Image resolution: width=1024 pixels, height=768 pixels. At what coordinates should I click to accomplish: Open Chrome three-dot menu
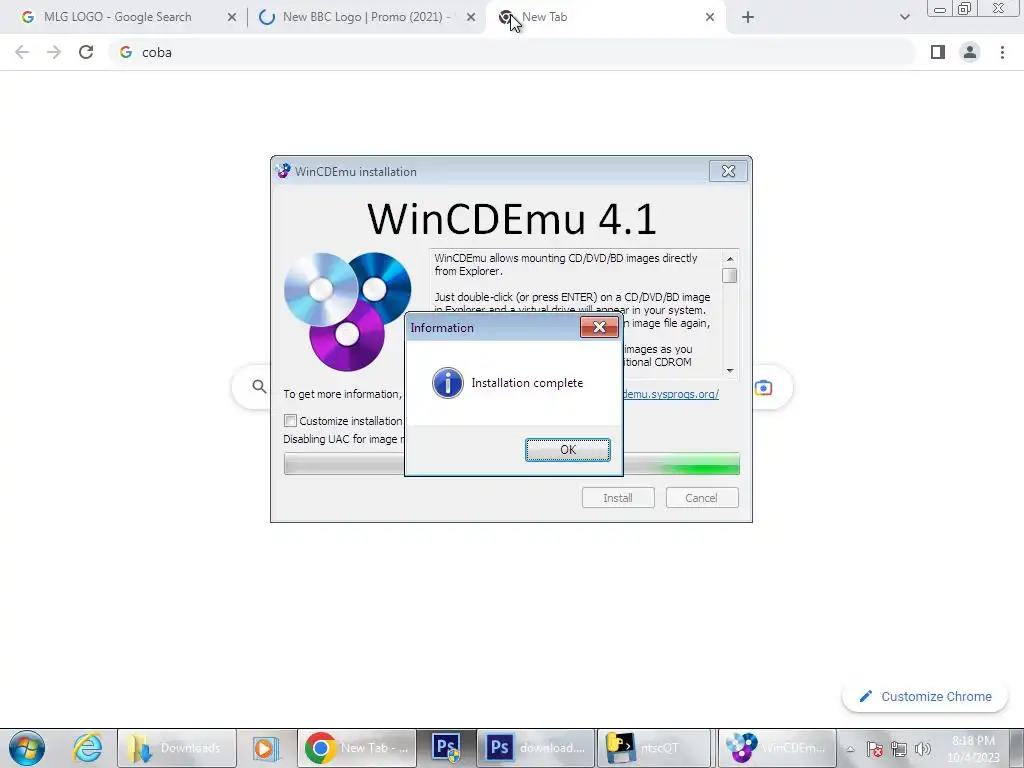click(1002, 52)
